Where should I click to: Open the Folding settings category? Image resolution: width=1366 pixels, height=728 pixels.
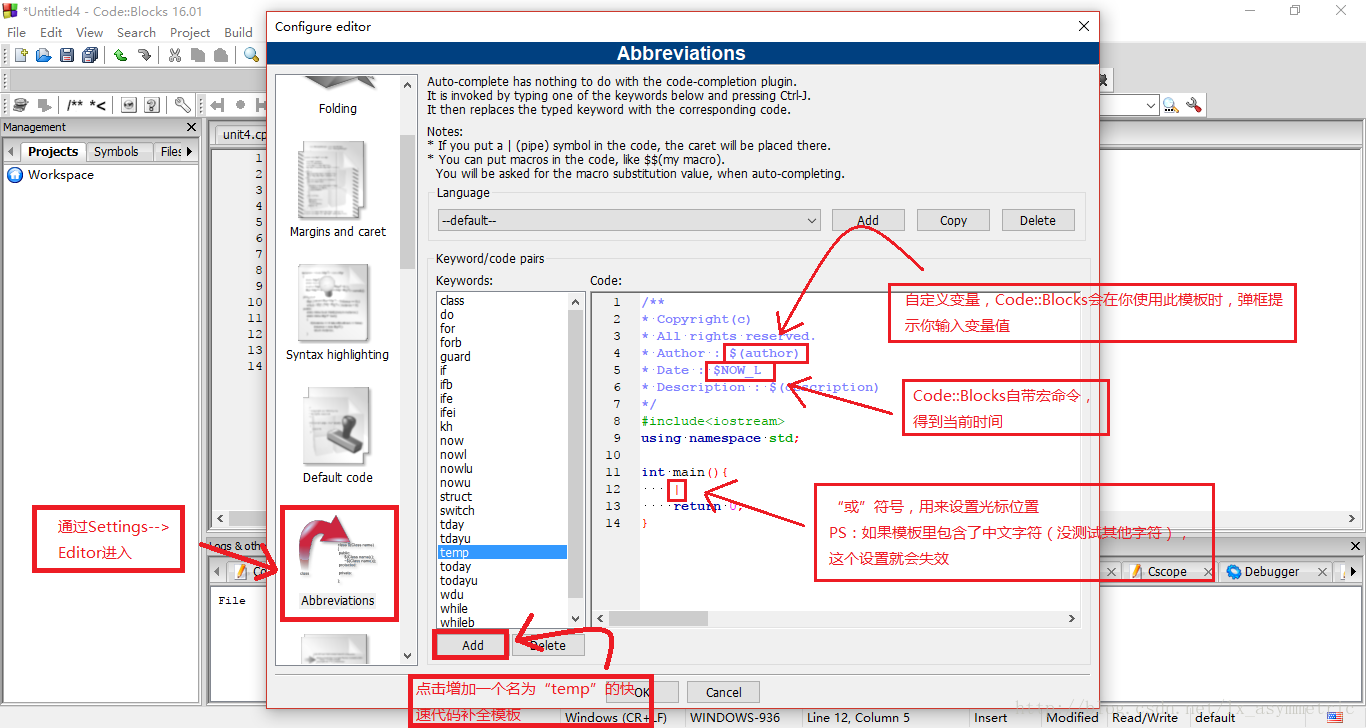pos(337,97)
